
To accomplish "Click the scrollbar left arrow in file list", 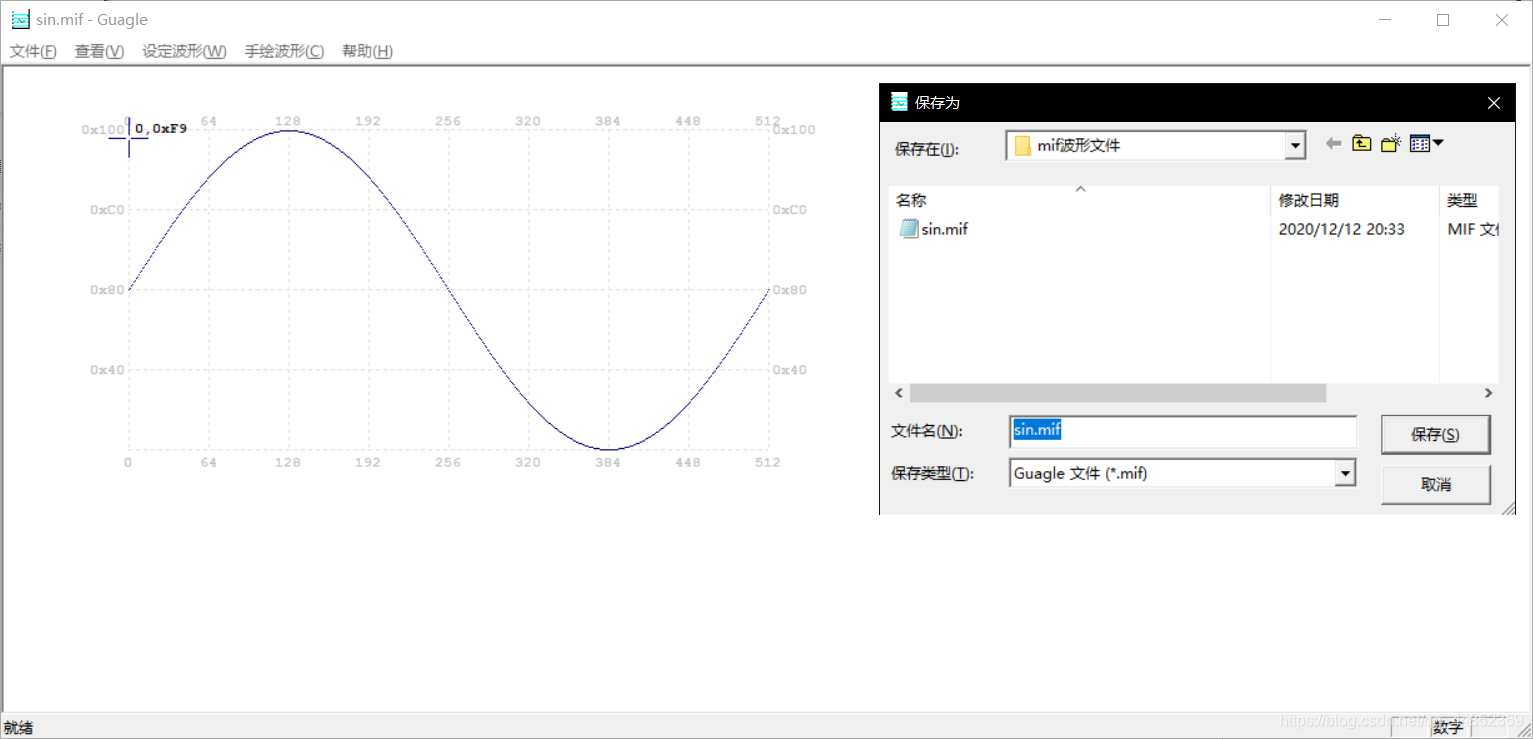I will click(898, 393).
